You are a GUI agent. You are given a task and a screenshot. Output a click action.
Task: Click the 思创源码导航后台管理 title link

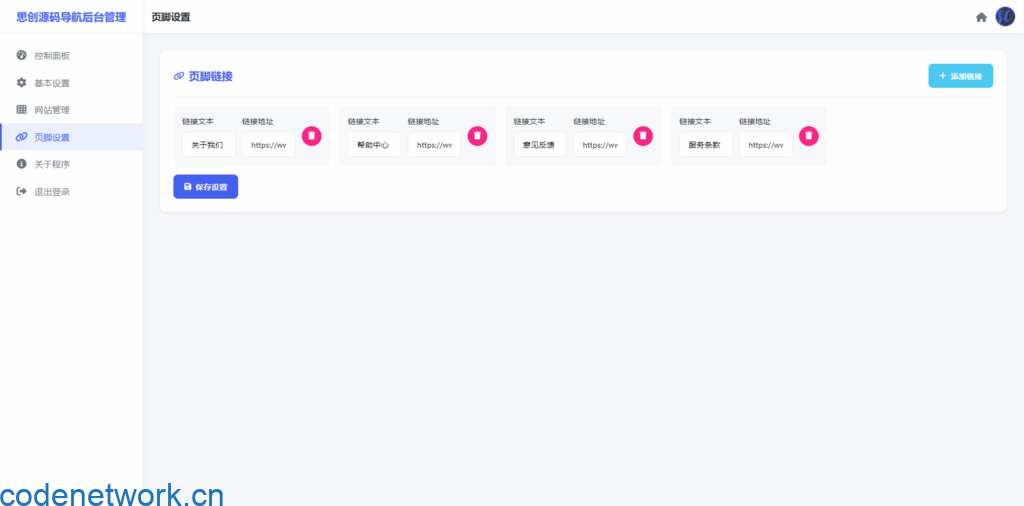(x=71, y=17)
